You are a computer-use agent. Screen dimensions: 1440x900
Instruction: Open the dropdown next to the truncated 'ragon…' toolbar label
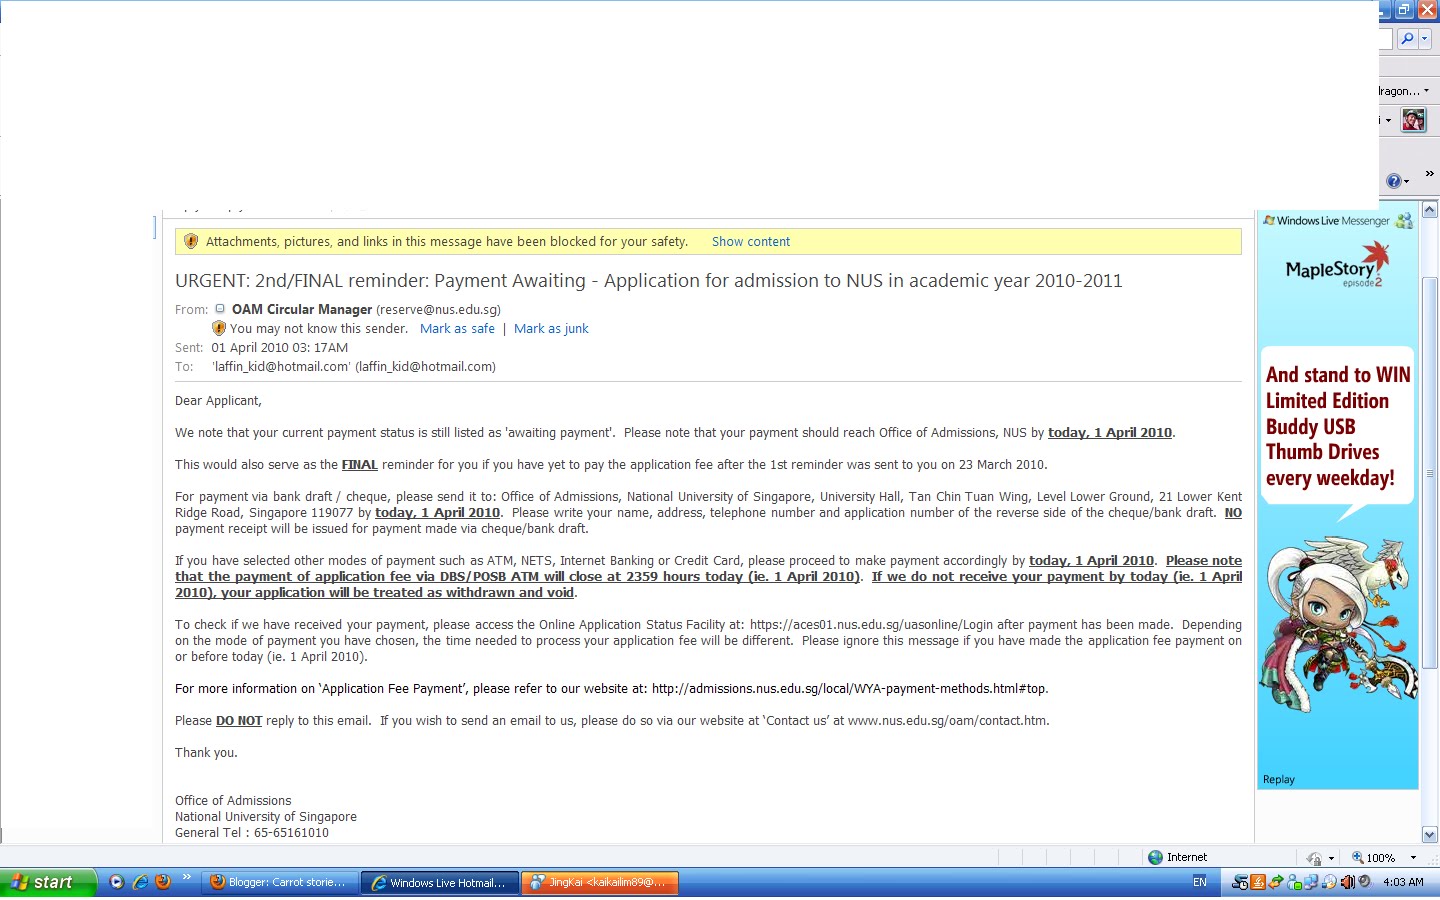(x=1426, y=91)
